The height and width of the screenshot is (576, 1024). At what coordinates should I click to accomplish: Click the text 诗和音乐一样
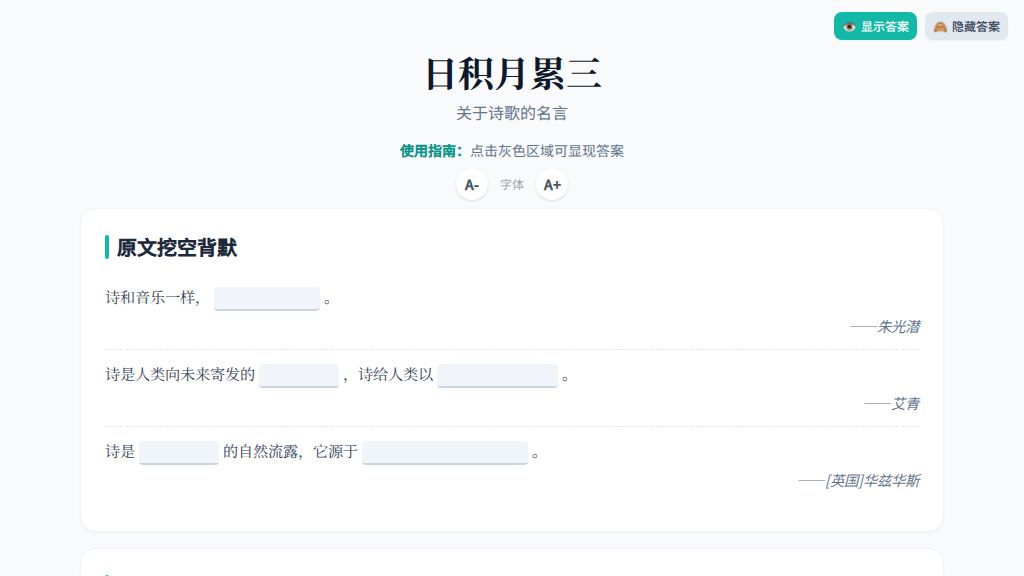coord(153,298)
